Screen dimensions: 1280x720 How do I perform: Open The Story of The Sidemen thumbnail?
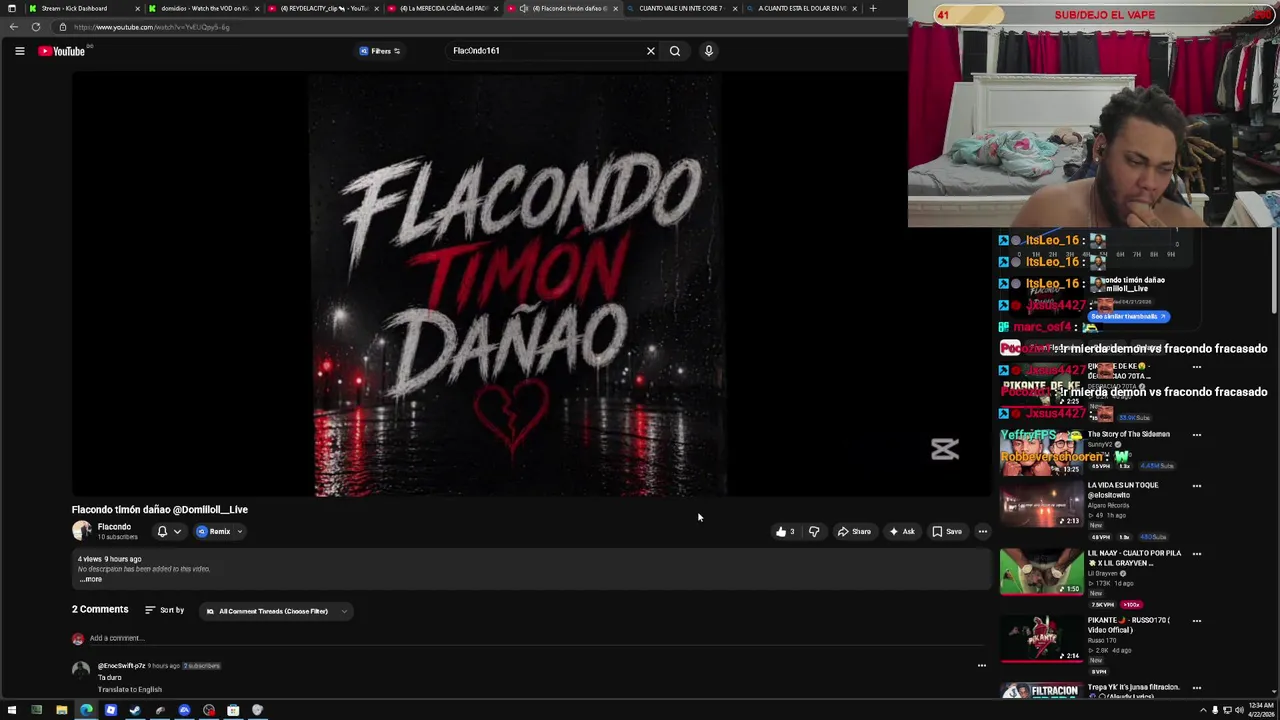1041,452
